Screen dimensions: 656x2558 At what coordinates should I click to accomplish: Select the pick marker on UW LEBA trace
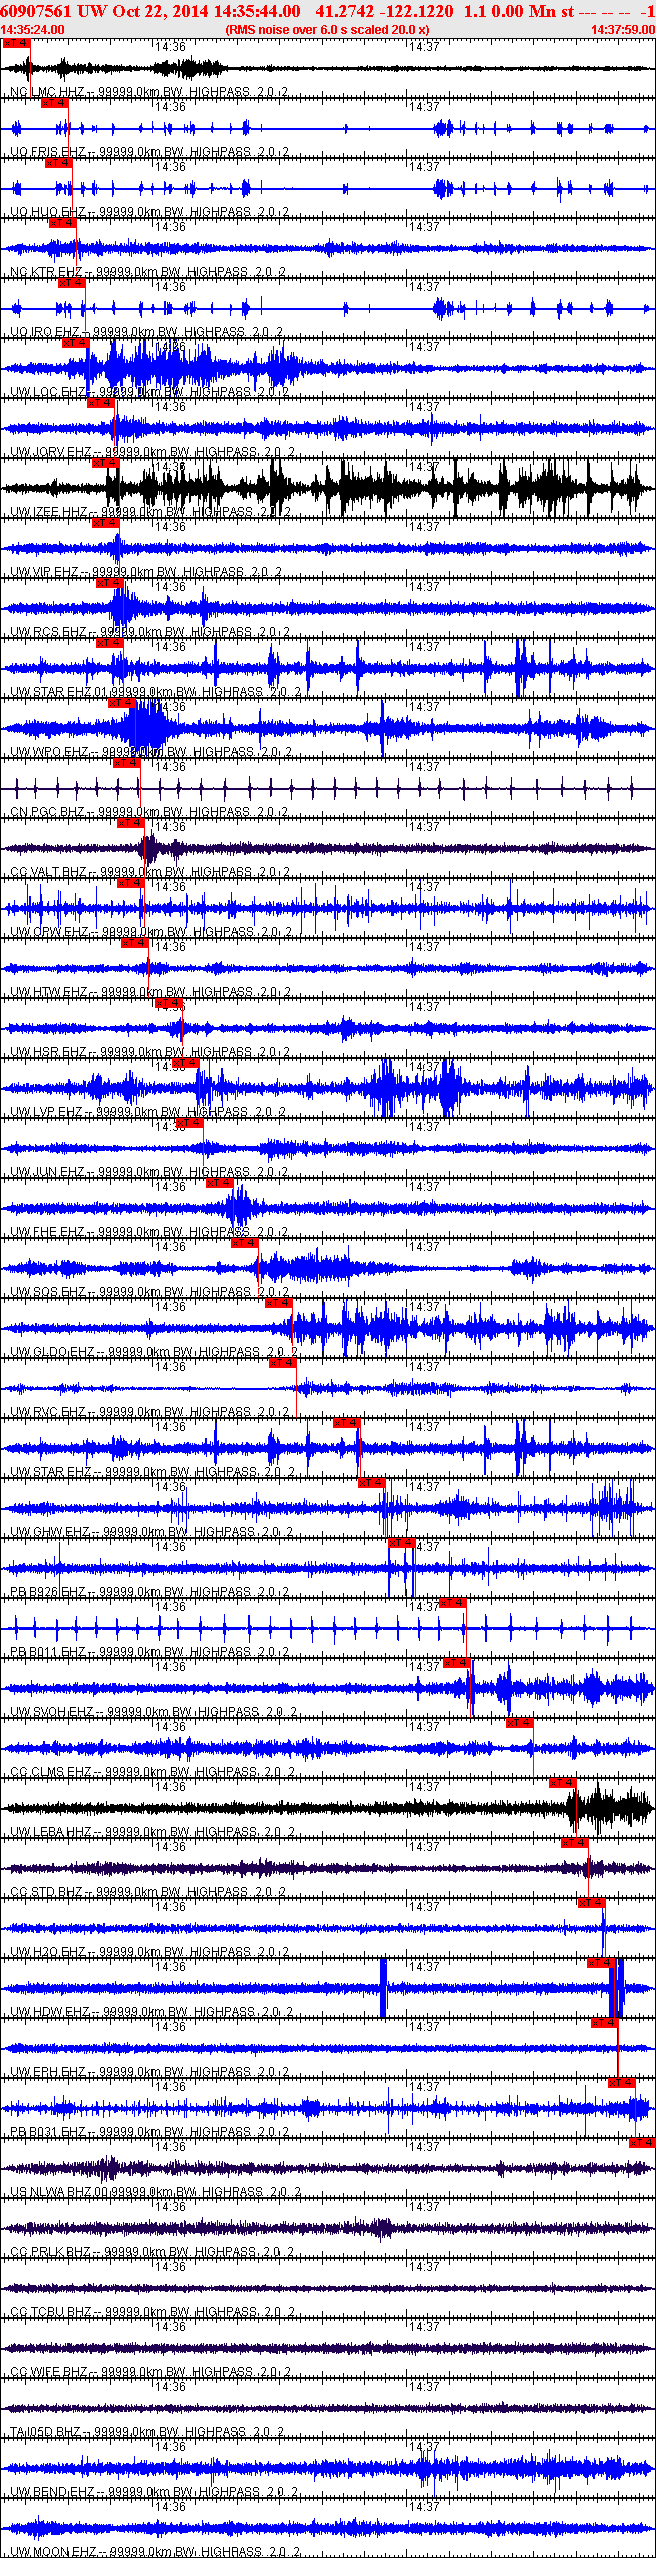562,1783
